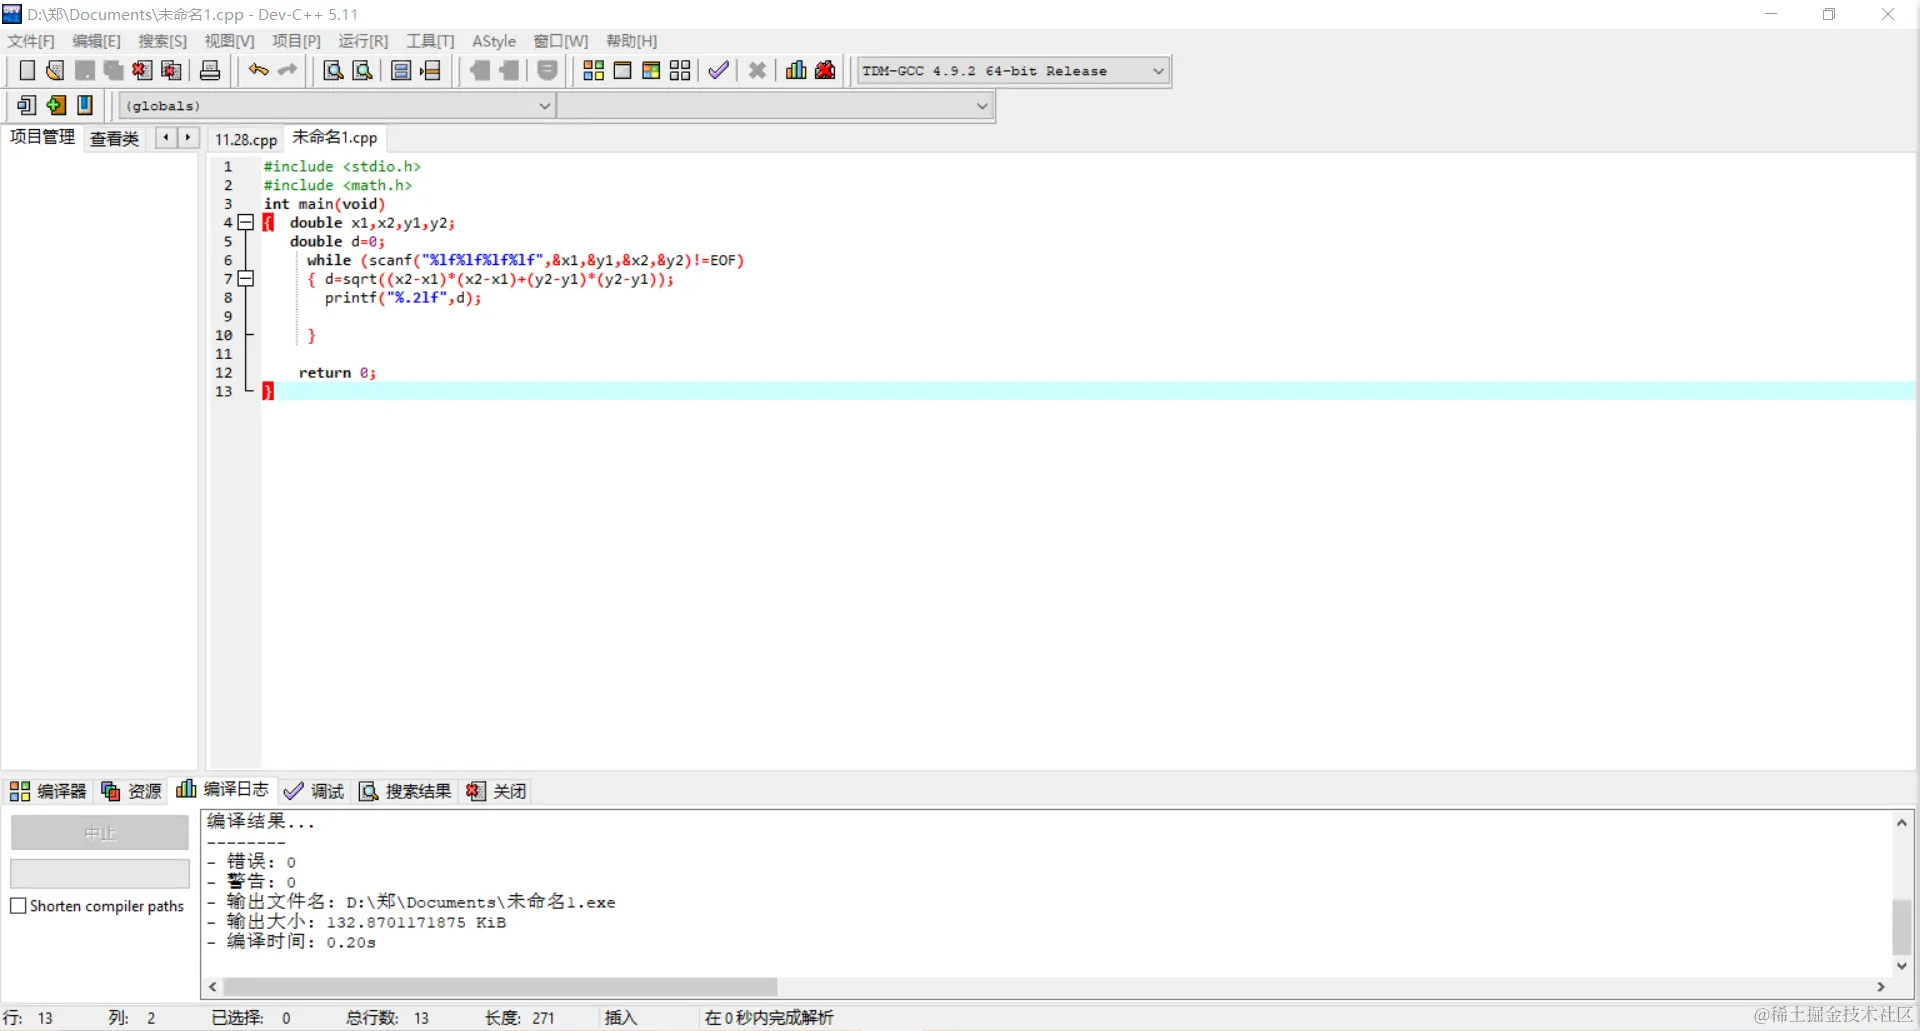
Task: Compile the program with the four-squares icon
Action: (593, 70)
